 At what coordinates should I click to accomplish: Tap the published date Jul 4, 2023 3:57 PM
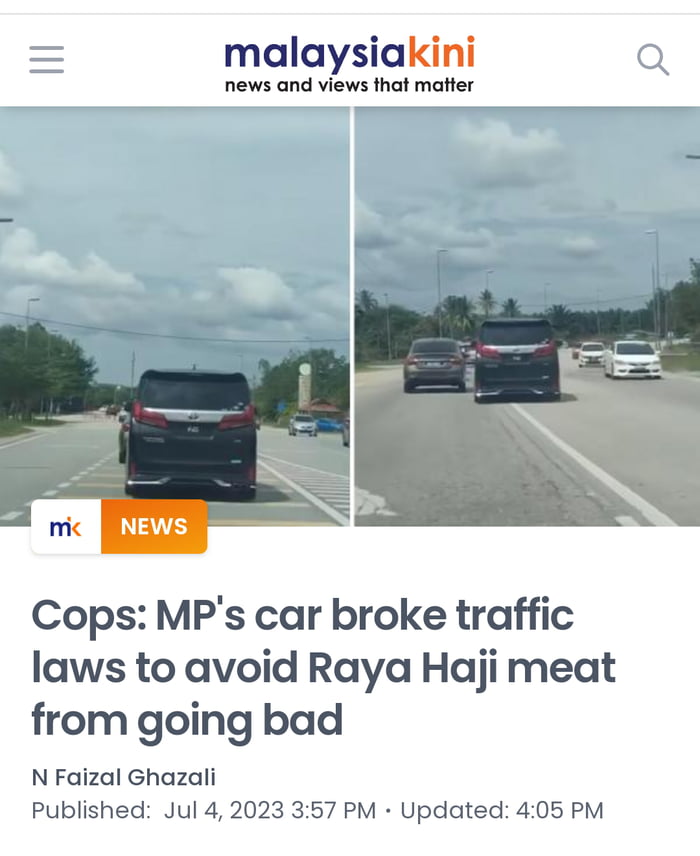click(270, 810)
